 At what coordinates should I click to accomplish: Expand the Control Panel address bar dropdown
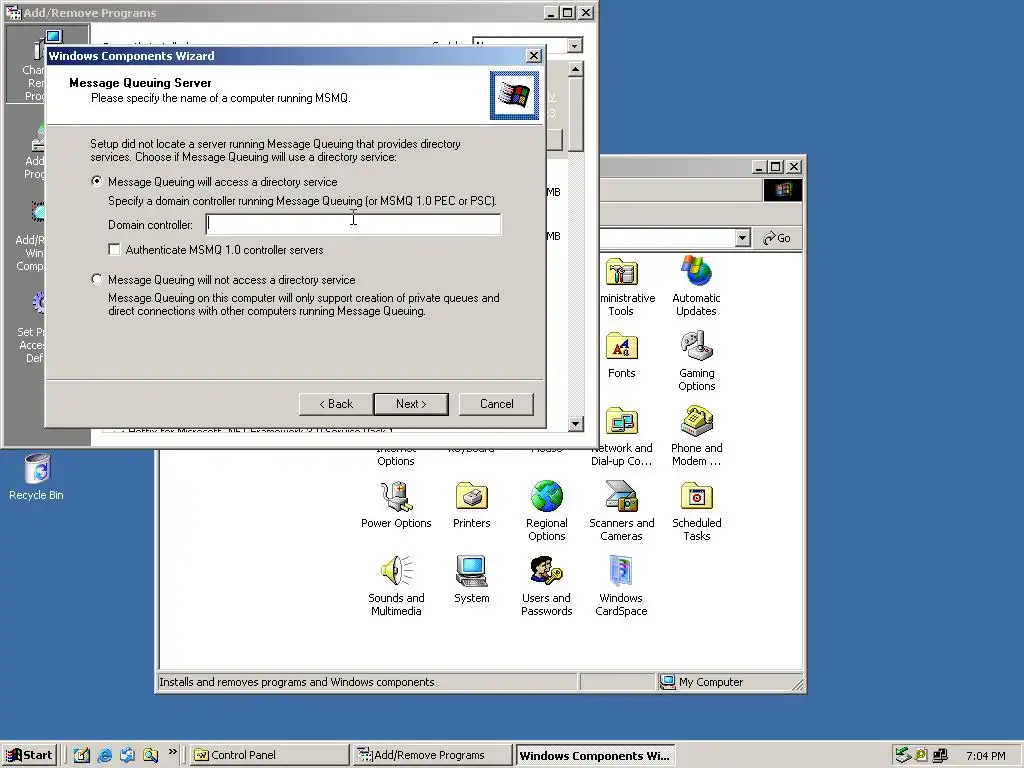pyautogui.click(x=742, y=238)
